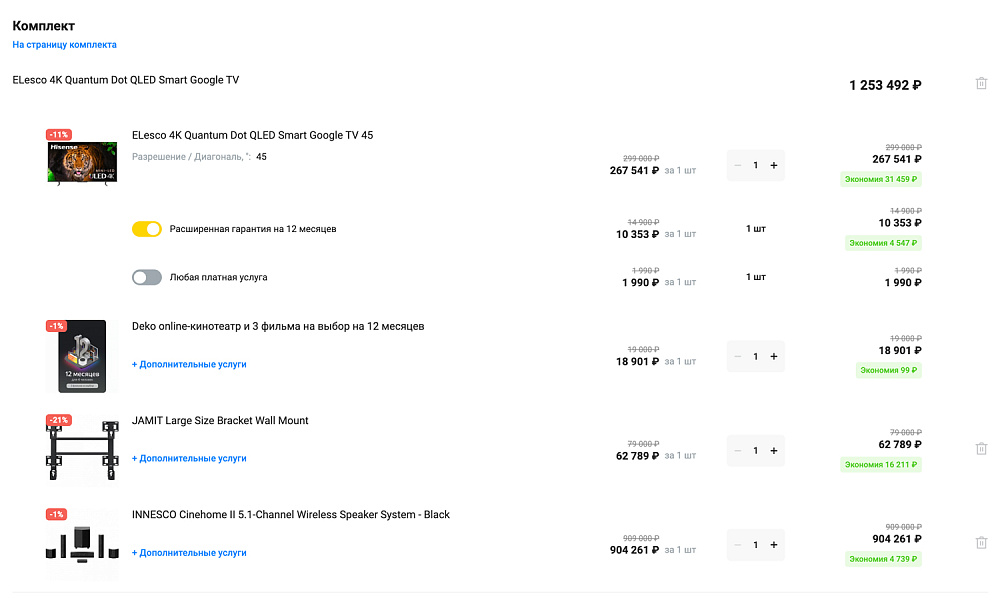Increase INNESCO Speaker System quantity with plus
This screenshot has height=600, width=1000.
(774, 545)
